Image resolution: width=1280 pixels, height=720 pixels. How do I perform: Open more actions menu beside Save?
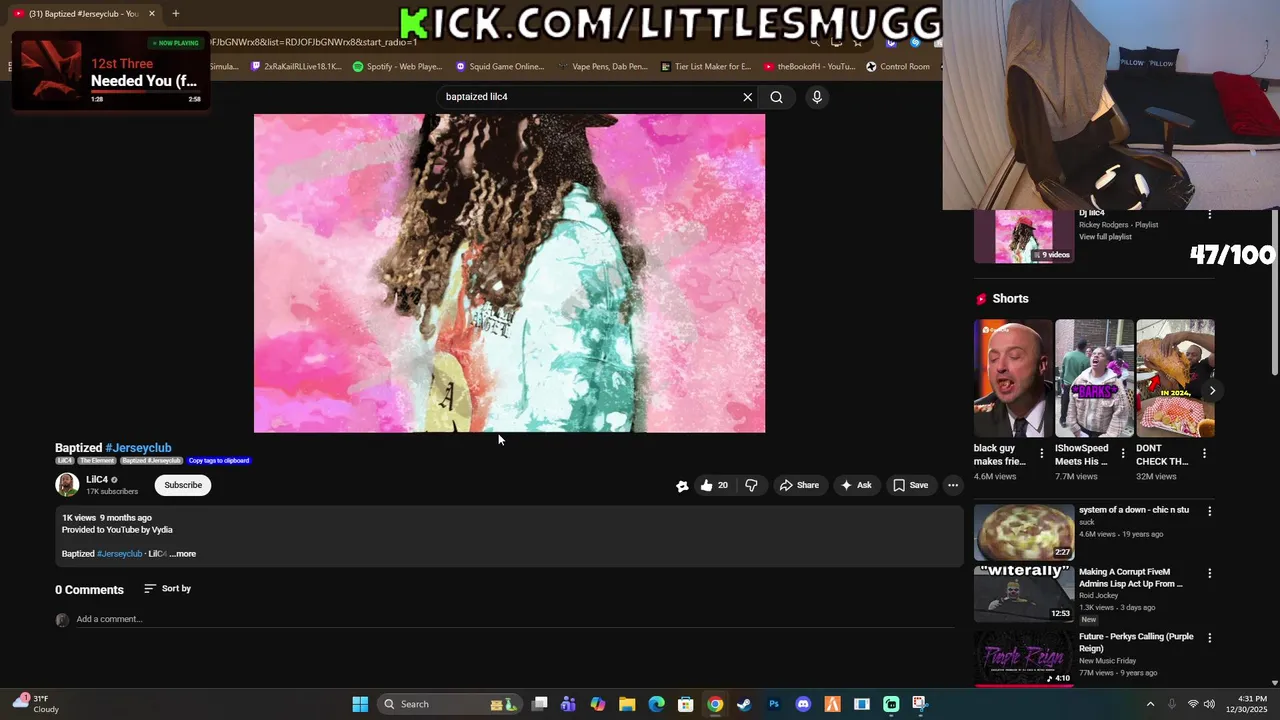953,485
